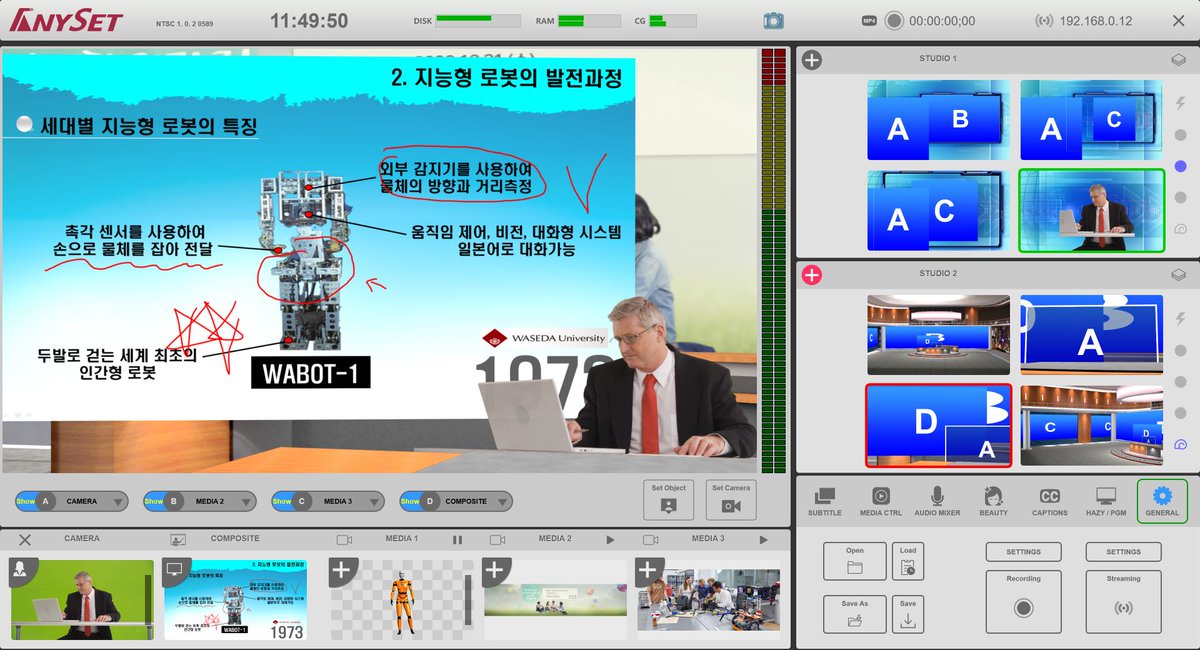This screenshot has width=1200, height=650.
Task: Click the top bar record circle
Action: point(894,21)
